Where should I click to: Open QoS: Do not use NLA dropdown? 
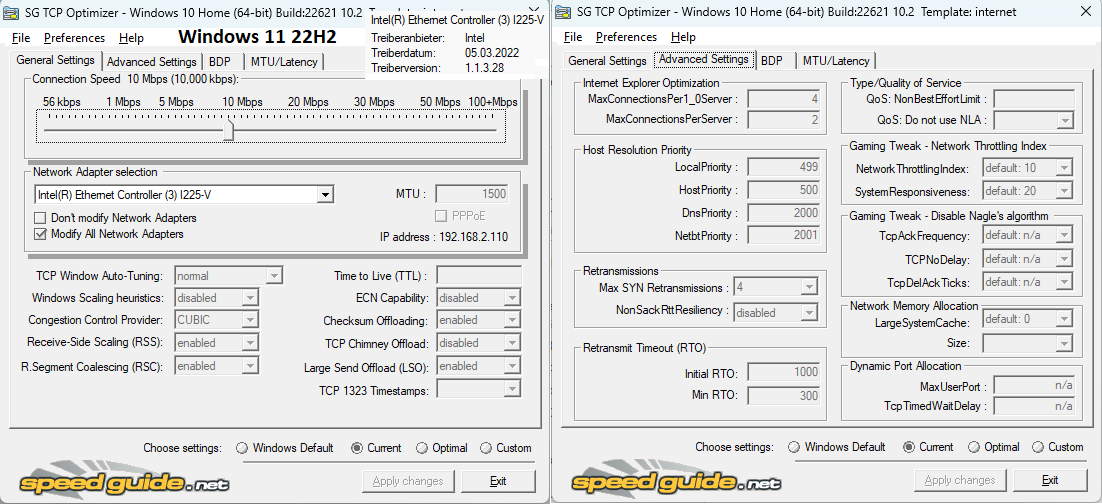click(1065, 121)
